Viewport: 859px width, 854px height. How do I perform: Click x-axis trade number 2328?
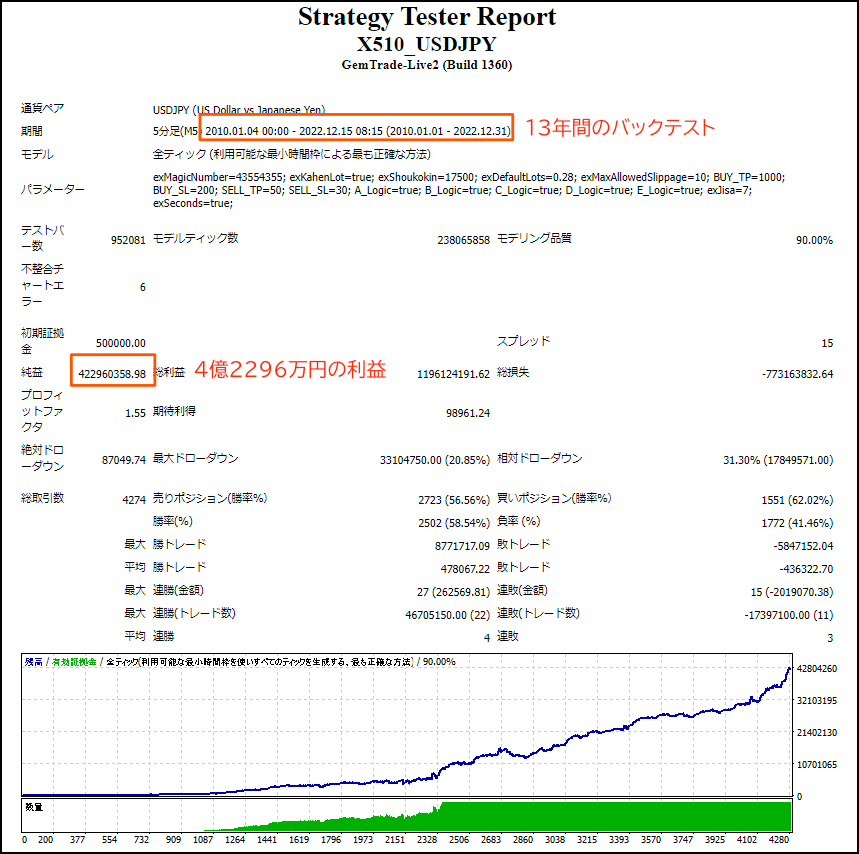pyautogui.click(x=427, y=840)
